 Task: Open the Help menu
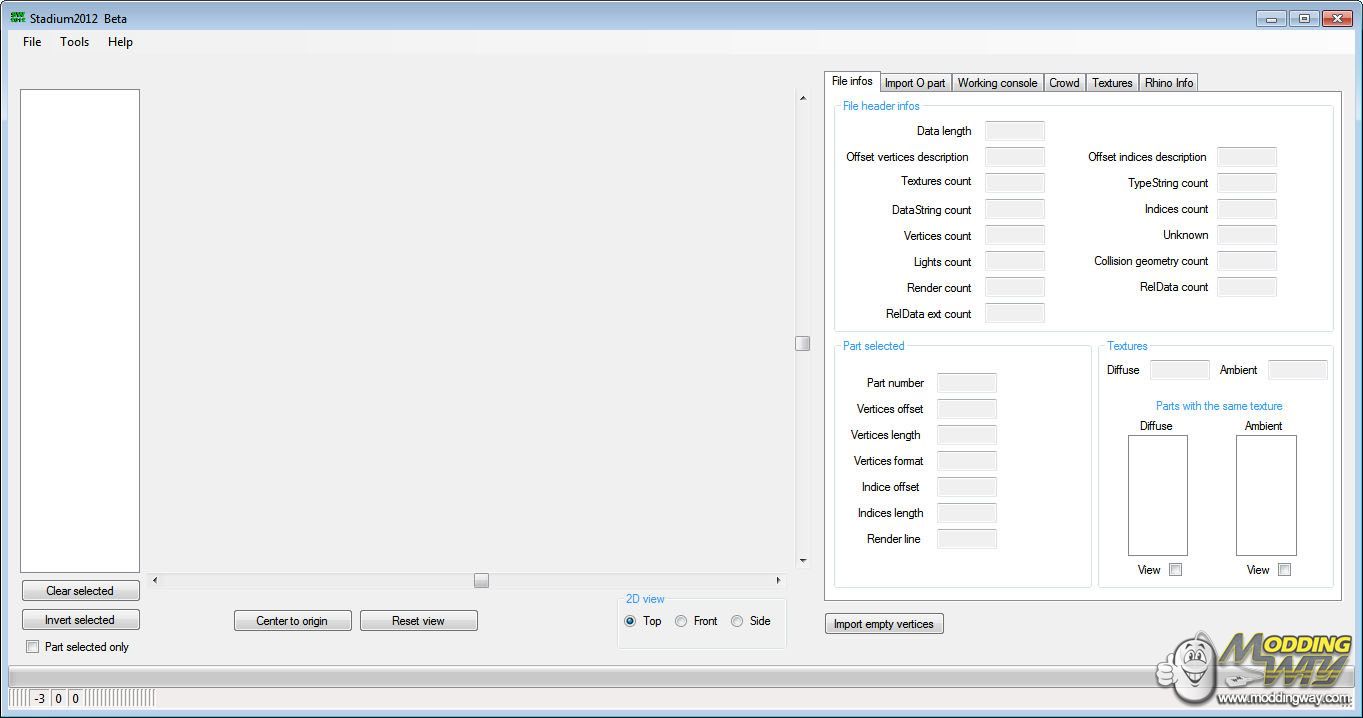coord(120,42)
